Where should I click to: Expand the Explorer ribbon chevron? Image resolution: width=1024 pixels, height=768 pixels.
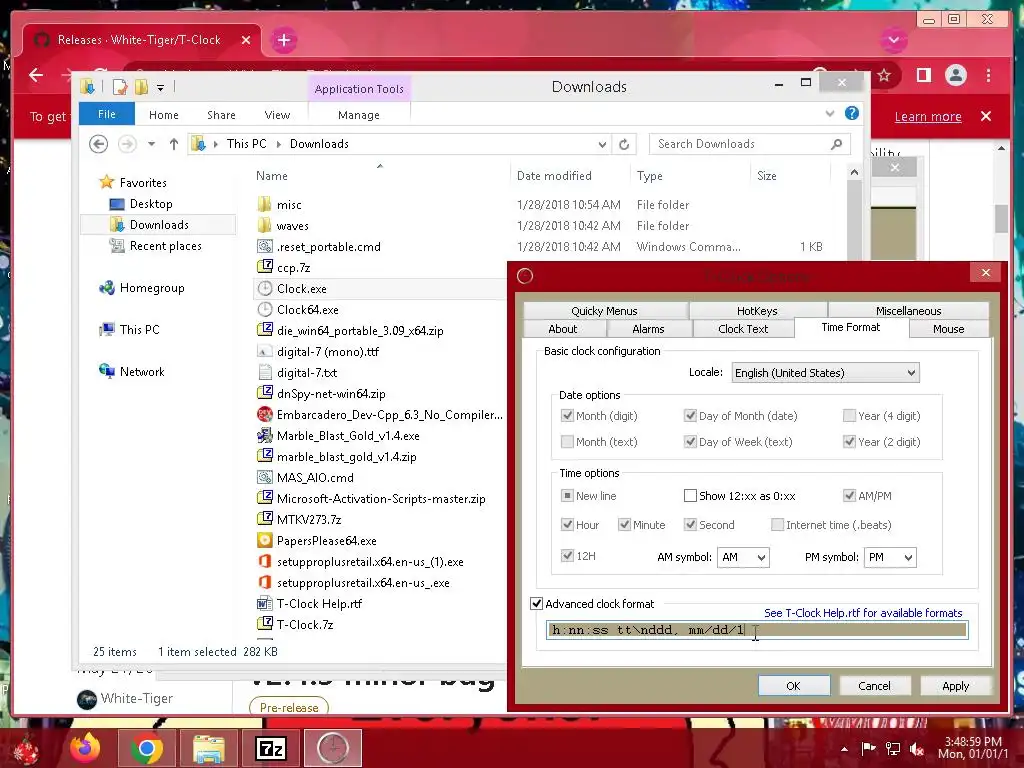pos(830,114)
